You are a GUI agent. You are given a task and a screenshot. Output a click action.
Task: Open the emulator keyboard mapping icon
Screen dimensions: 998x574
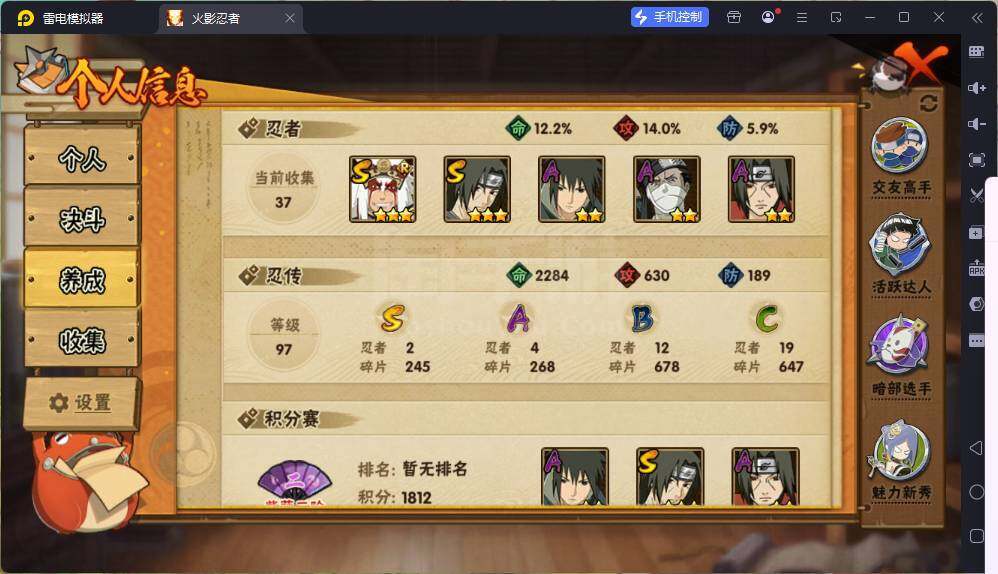coord(976,52)
